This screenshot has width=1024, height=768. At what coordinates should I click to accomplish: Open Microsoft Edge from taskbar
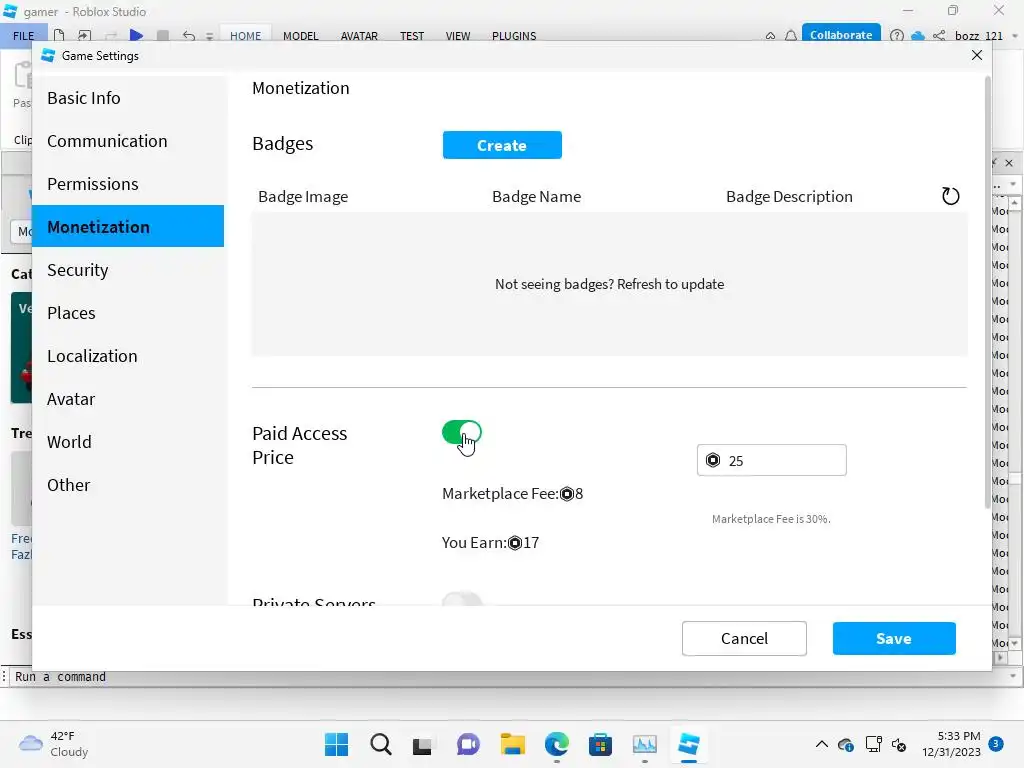(x=556, y=744)
